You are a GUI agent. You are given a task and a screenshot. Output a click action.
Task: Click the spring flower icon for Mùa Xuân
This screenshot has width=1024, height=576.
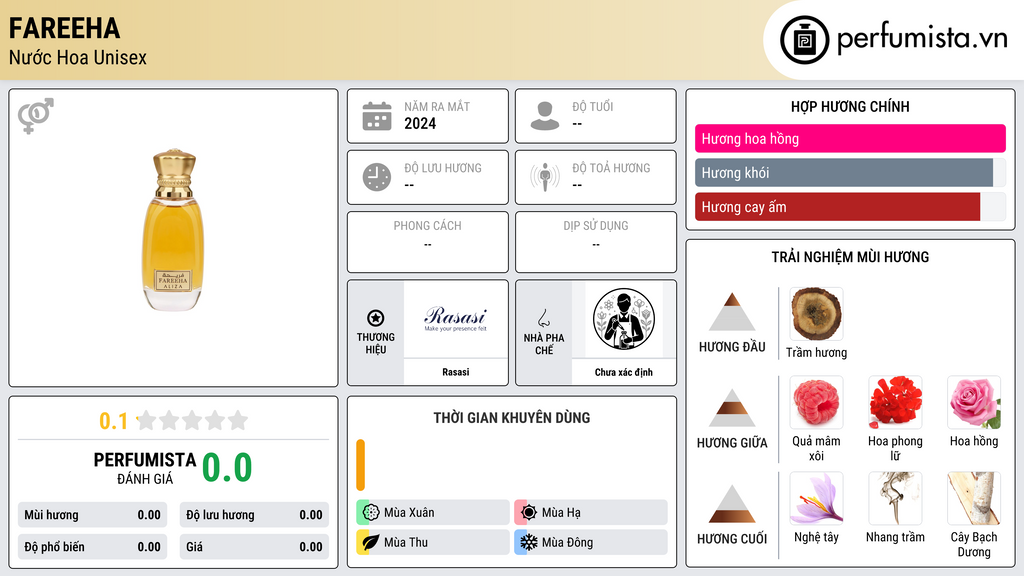point(371,513)
